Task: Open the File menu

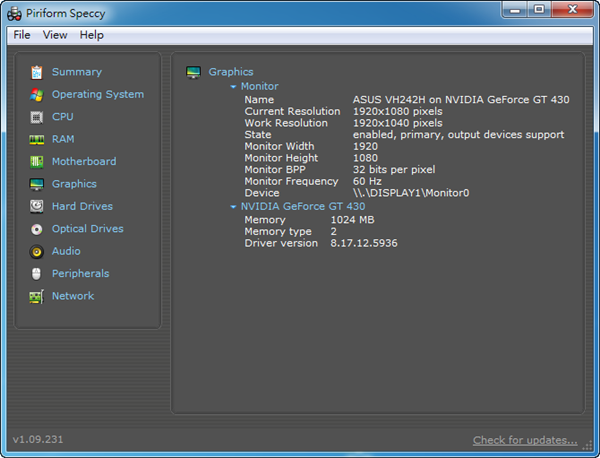Action: point(22,35)
